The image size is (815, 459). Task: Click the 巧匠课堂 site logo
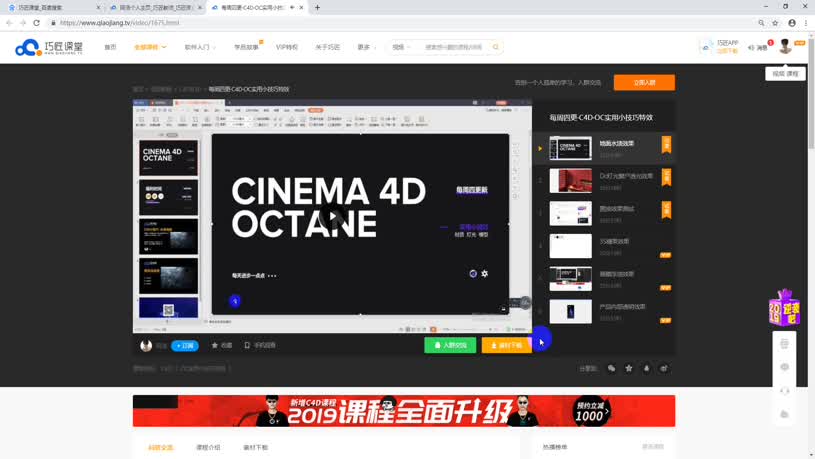click(48, 47)
